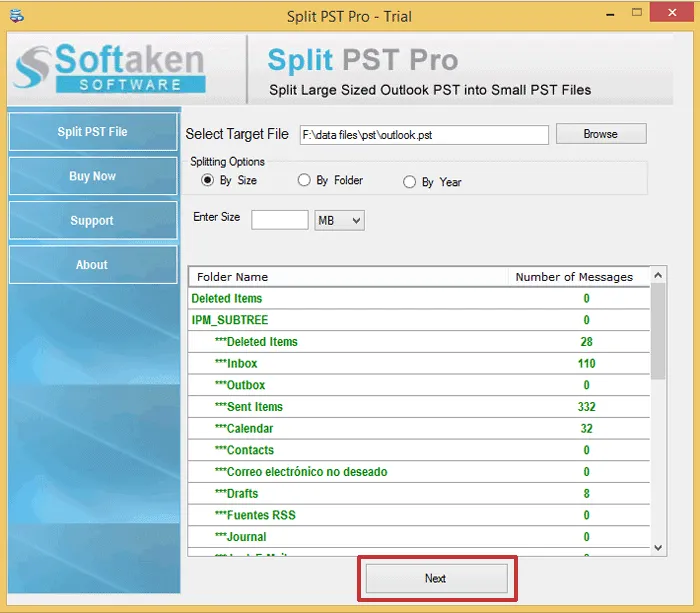Click the folder list scrollbar thumb
This screenshot has height=613, width=700.
click(x=658, y=331)
